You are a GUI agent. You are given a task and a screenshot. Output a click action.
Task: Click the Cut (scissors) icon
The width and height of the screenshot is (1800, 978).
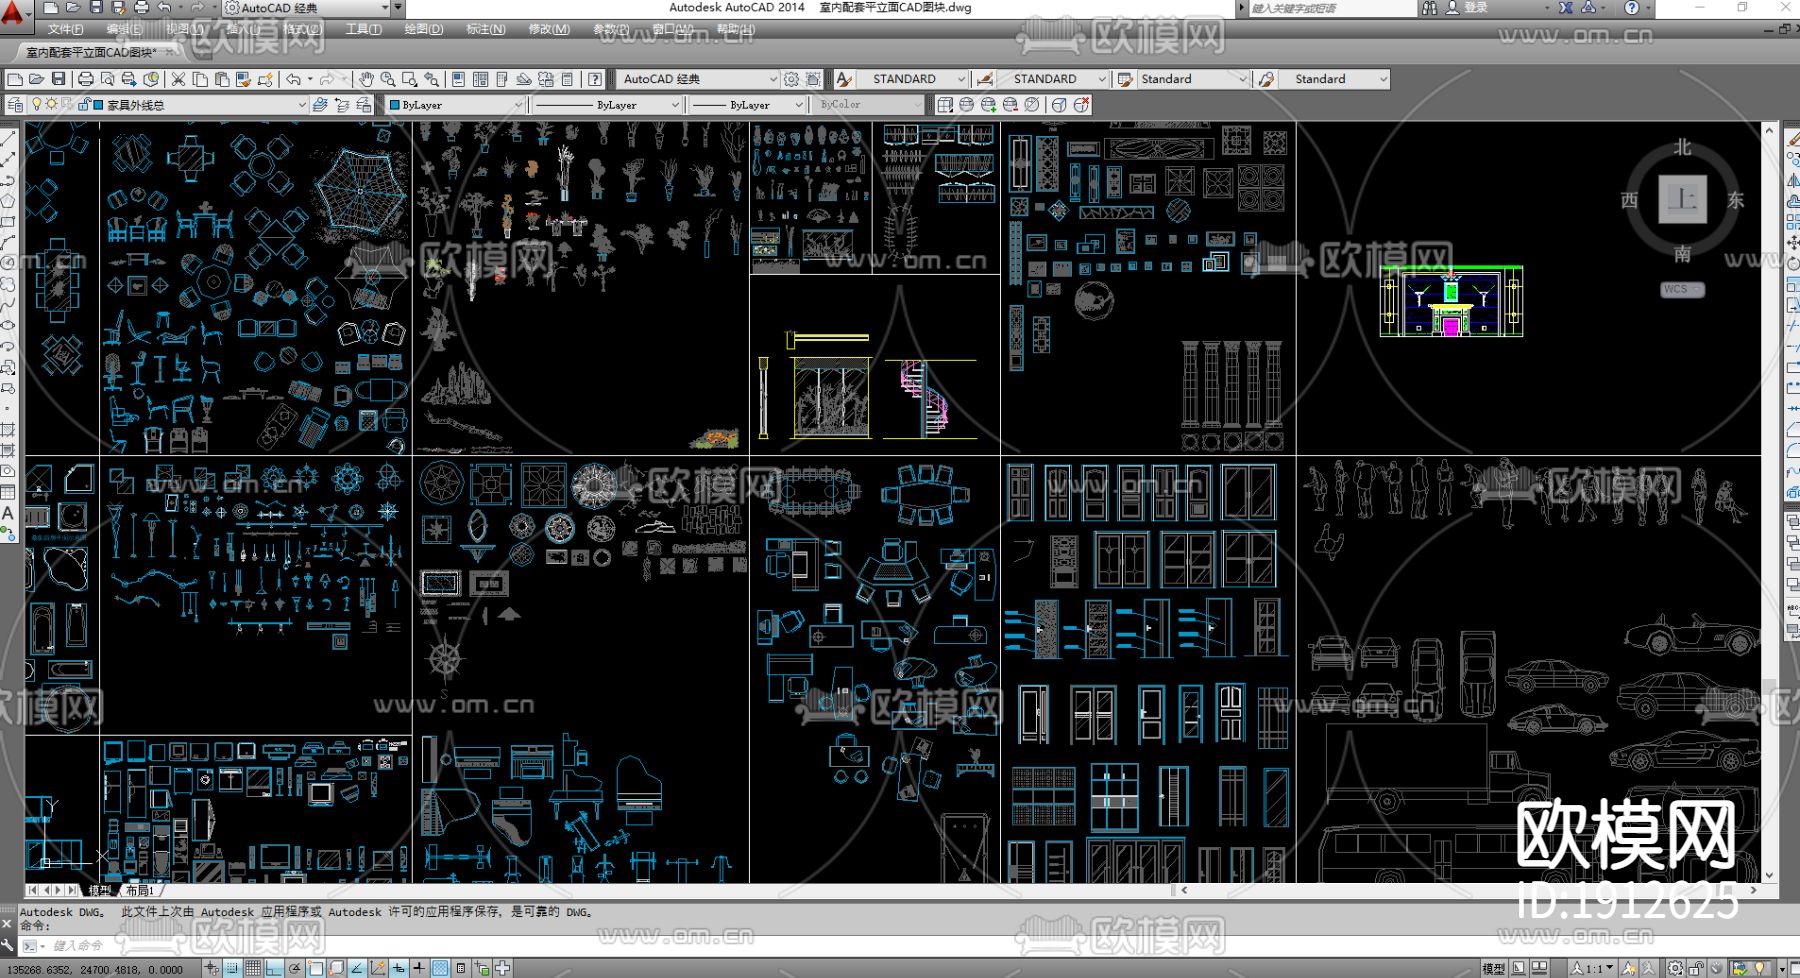(x=178, y=79)
